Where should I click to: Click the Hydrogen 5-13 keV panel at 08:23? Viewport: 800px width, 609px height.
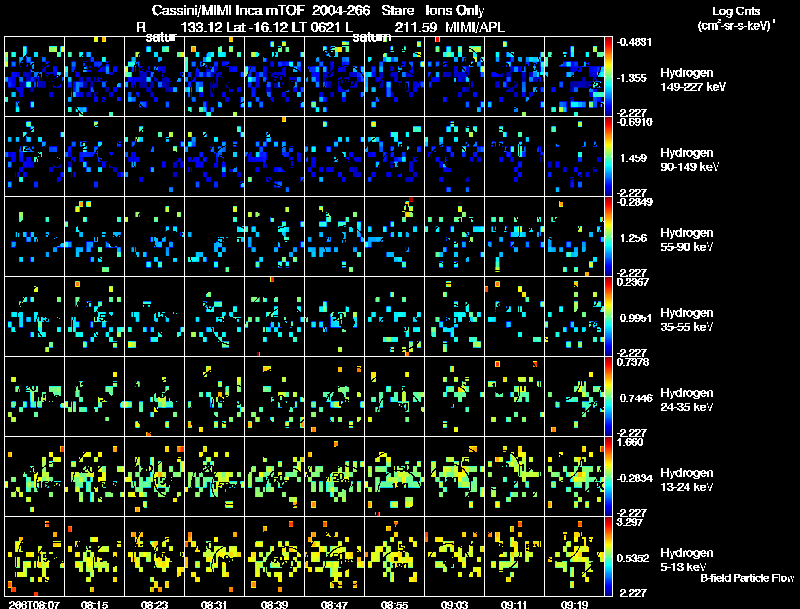coord(155,556)
